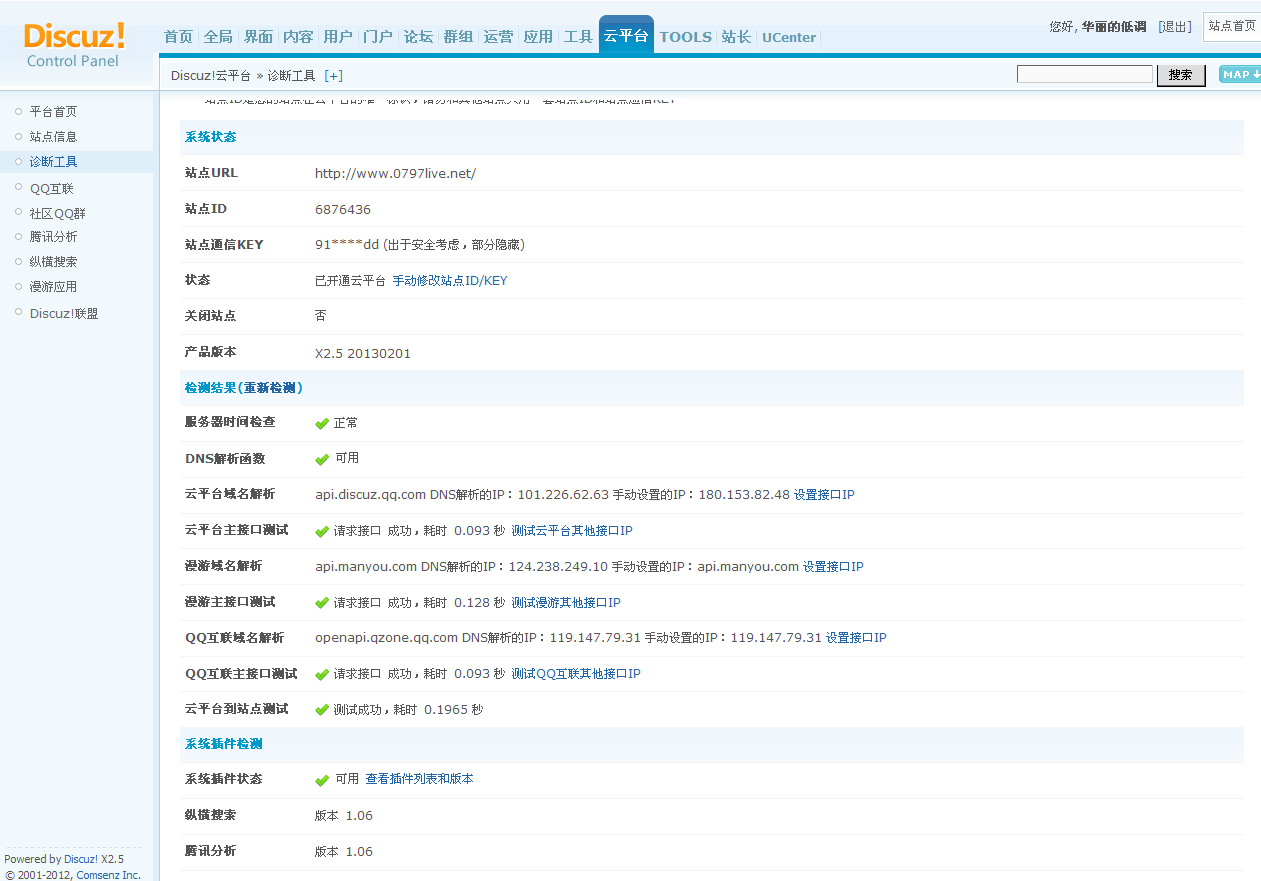Open the TOOLS top menu

(x=686, y=37)
